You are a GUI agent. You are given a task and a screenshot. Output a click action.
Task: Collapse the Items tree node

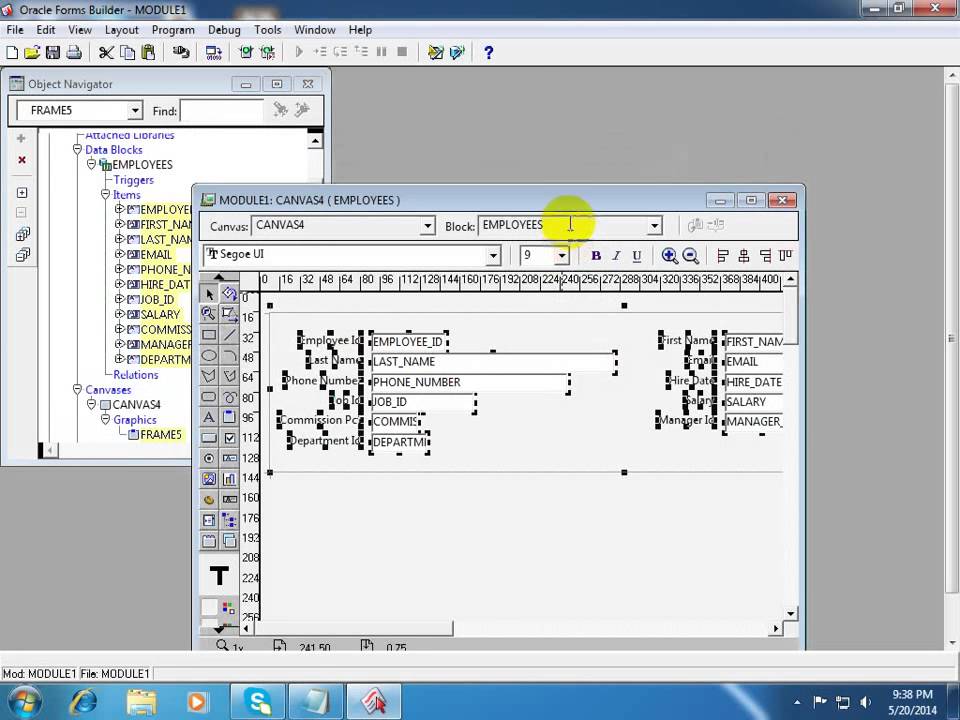(105, 194)
